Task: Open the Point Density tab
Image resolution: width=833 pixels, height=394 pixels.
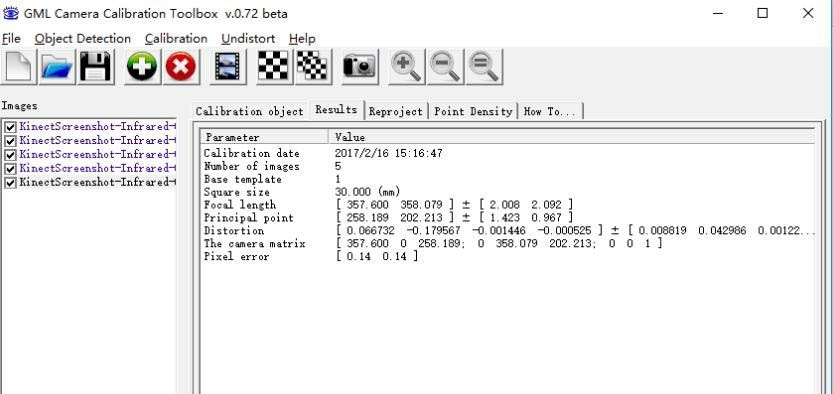Action: [473, 112]
